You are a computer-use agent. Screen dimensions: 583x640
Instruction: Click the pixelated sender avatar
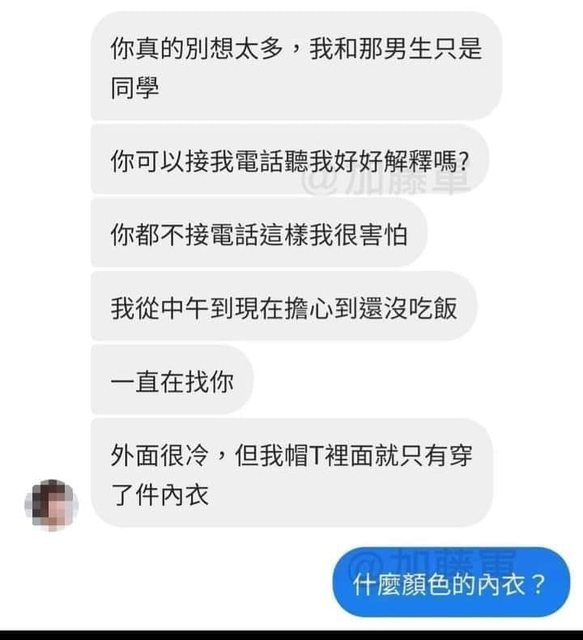click(51, 505)
